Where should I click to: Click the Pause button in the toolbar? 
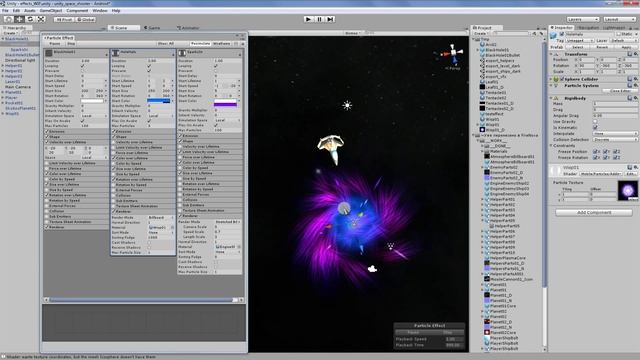[x=319, y=19]
